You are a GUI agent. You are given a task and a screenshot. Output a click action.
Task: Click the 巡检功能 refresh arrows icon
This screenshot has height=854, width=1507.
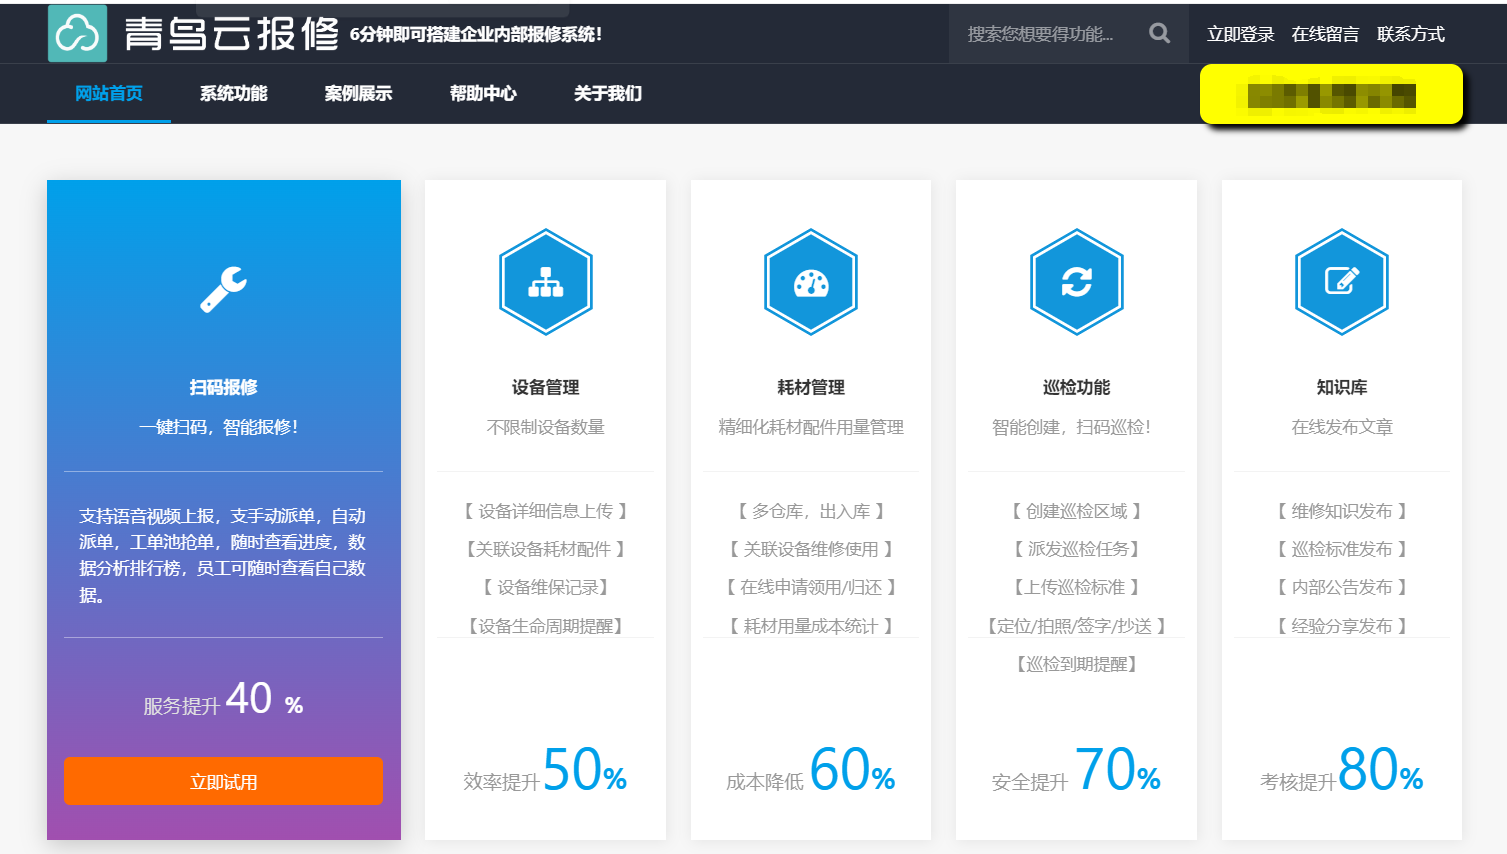pos(1076,282)
